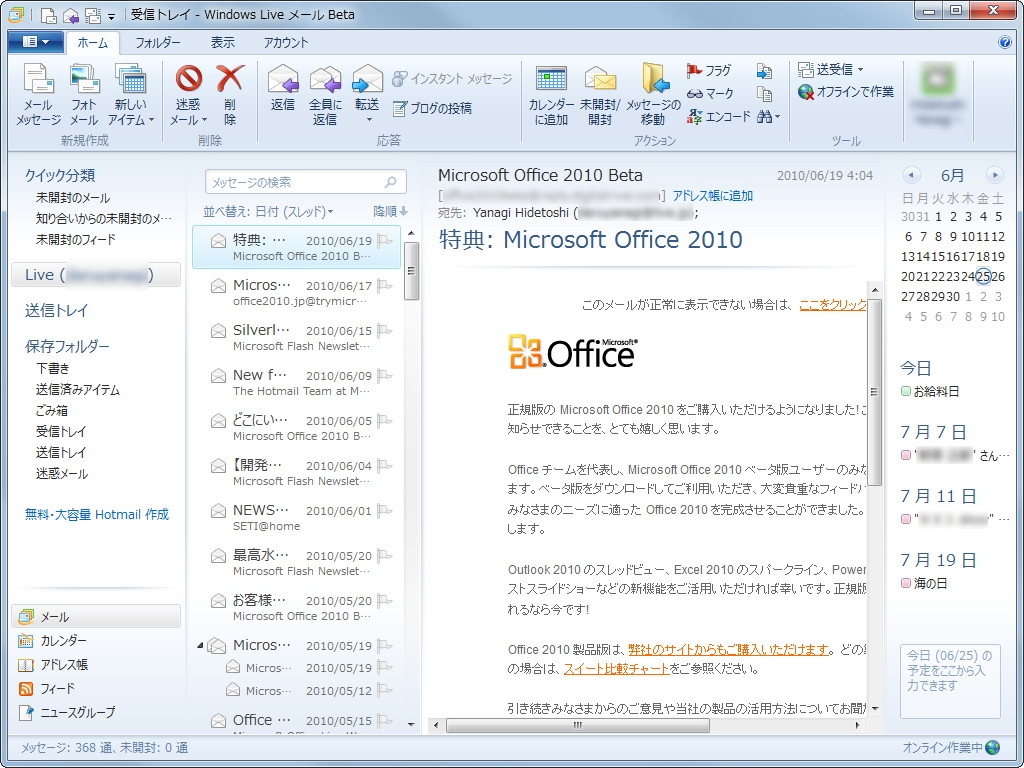Go to next month in calendar
This screenshot has width=1024, height=768.
995,175
